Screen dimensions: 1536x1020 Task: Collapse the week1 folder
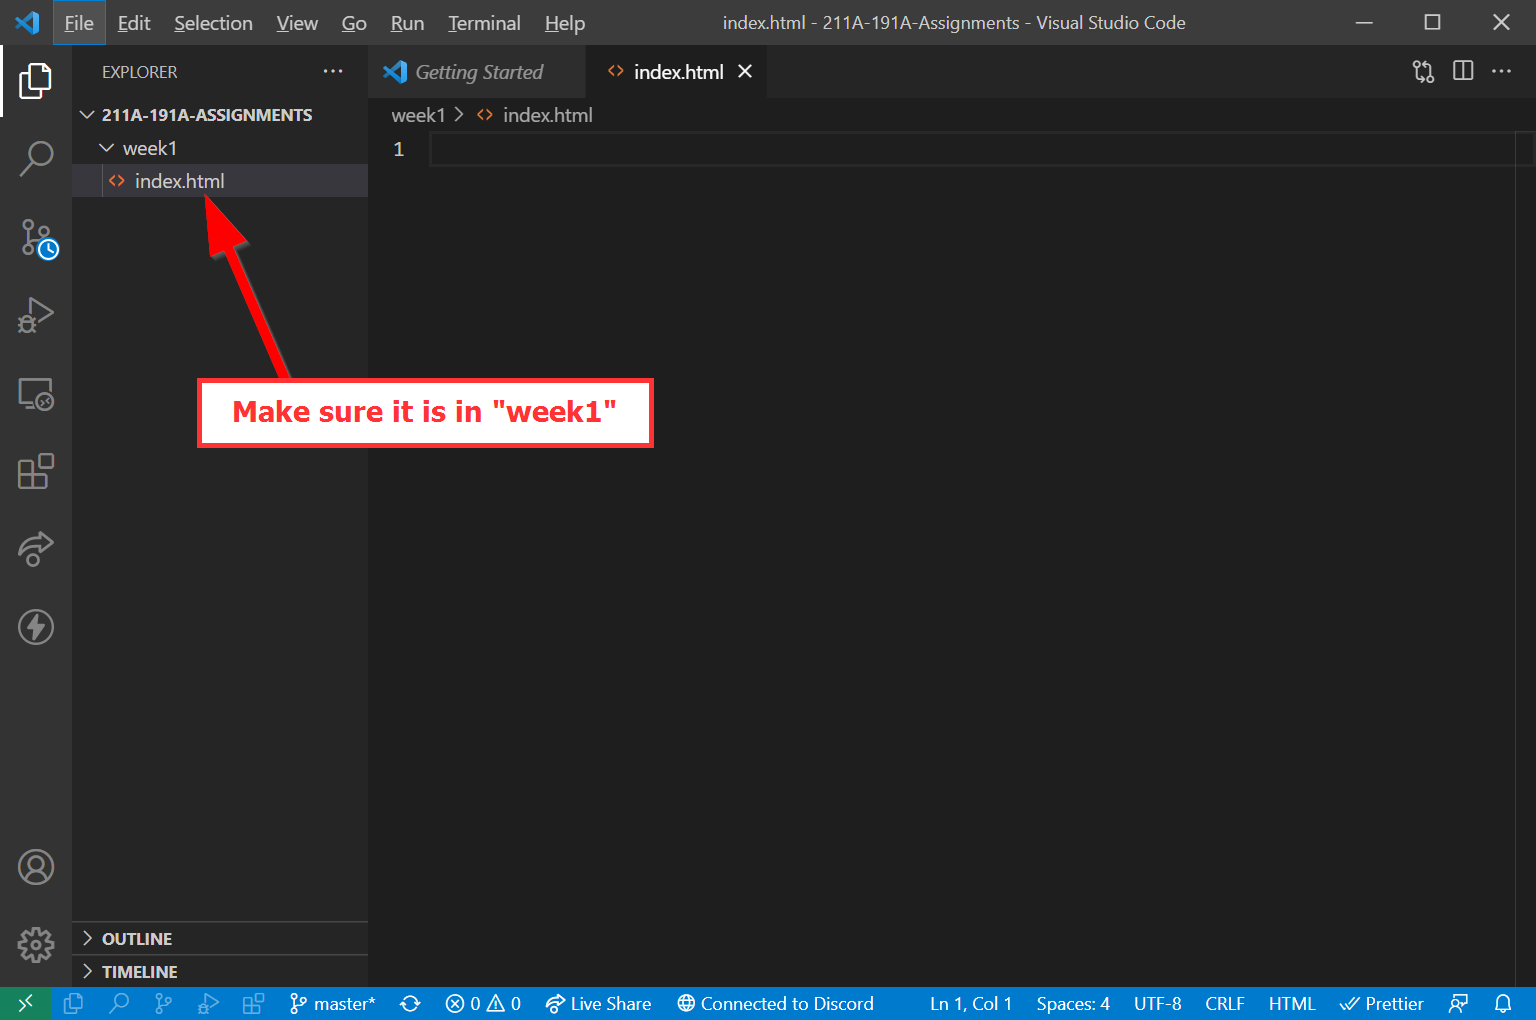[148, 148]
